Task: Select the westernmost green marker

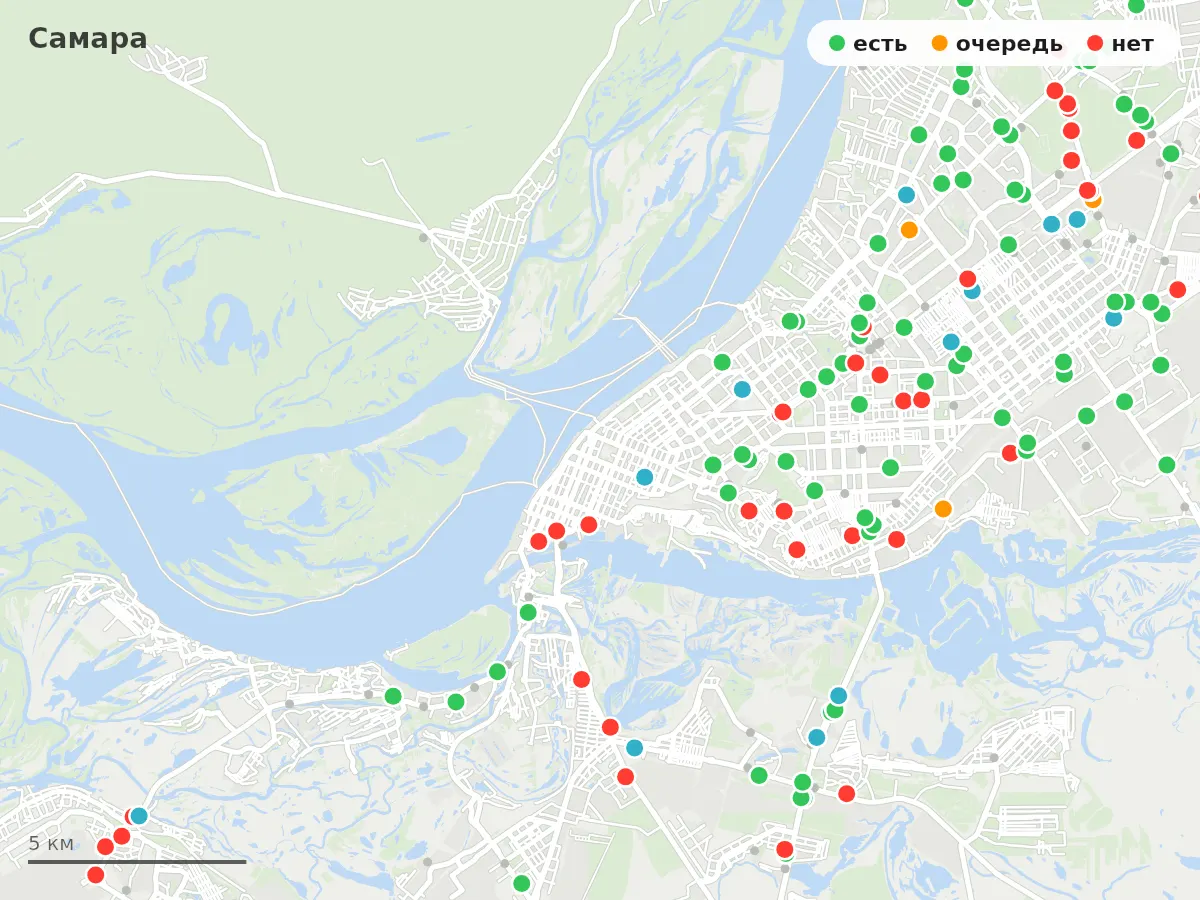Action: tap(393, 696)
